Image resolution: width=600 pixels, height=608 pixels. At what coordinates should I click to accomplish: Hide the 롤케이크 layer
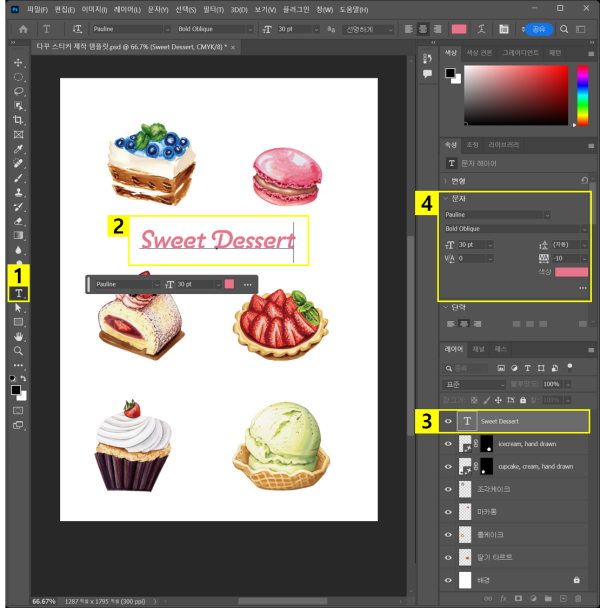click(448, 535)
